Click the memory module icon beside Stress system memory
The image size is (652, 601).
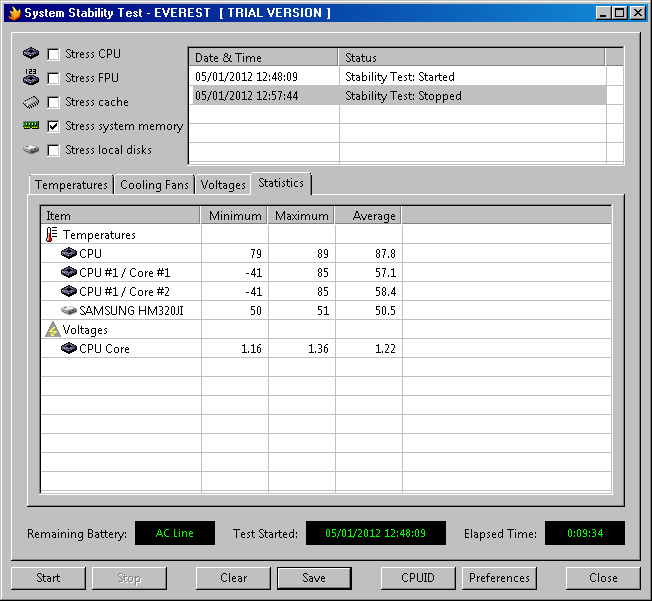click(x=31, y=126)
